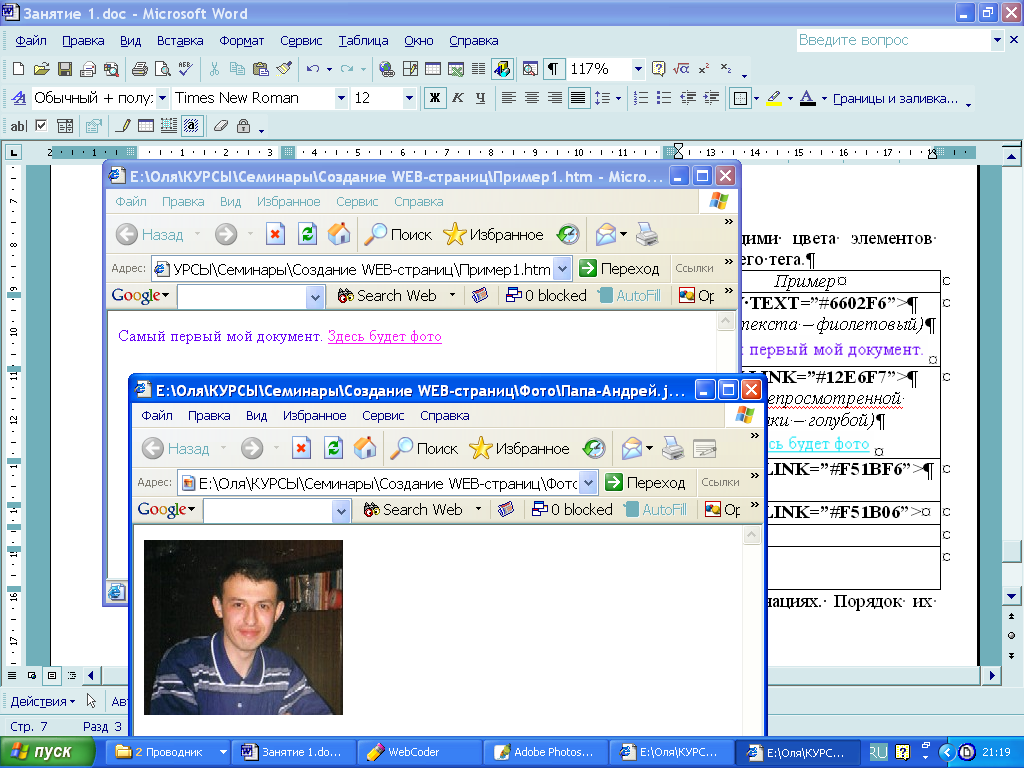Image resolution: width=1024 pixels, height=768 pixels.
Task: Open the Times New Roman font dropdown
Action: click(x=341, y=98)
